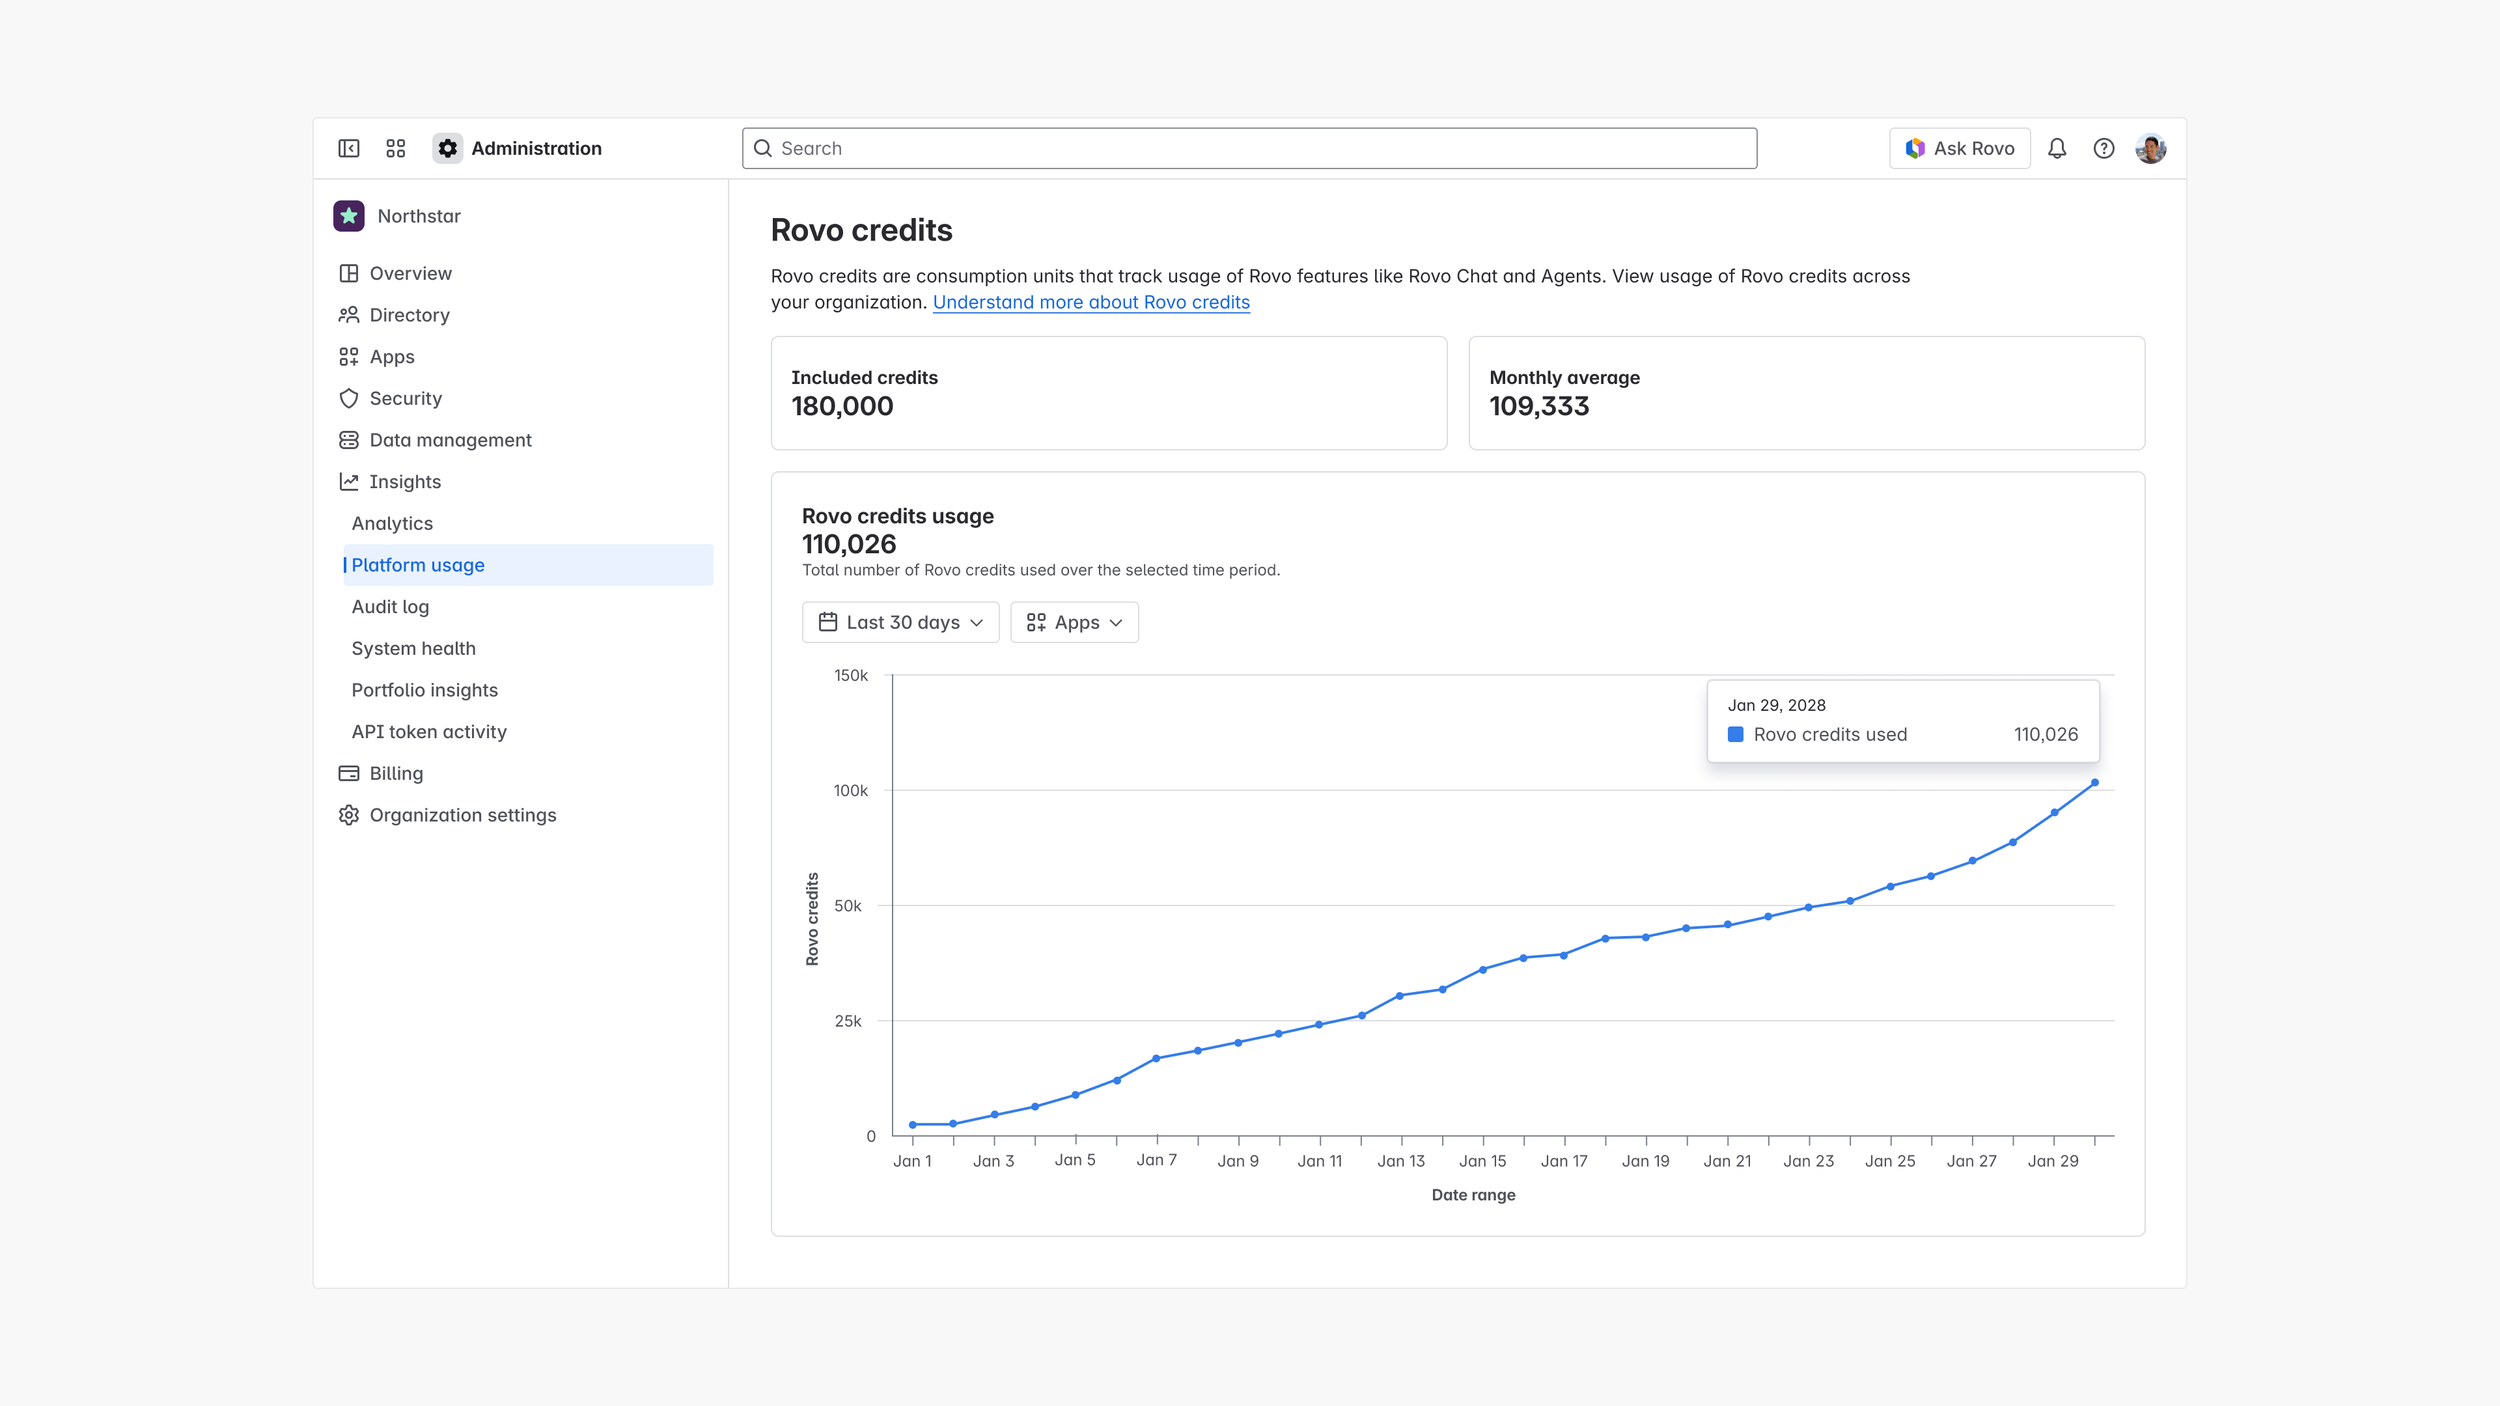Open the user profile avatar

tap(2150, 148)
